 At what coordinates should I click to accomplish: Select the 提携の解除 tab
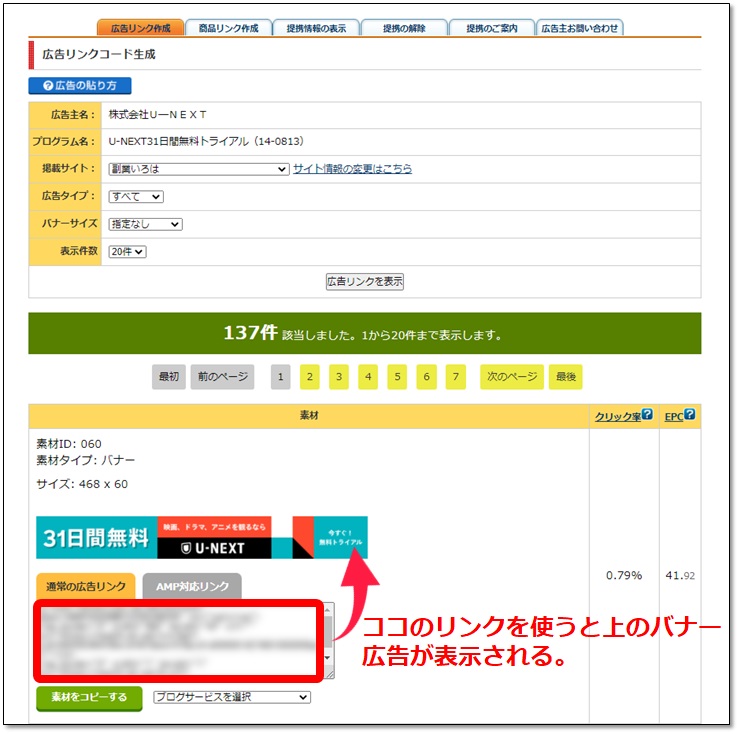pyautogui.click(x=404, y=28)
